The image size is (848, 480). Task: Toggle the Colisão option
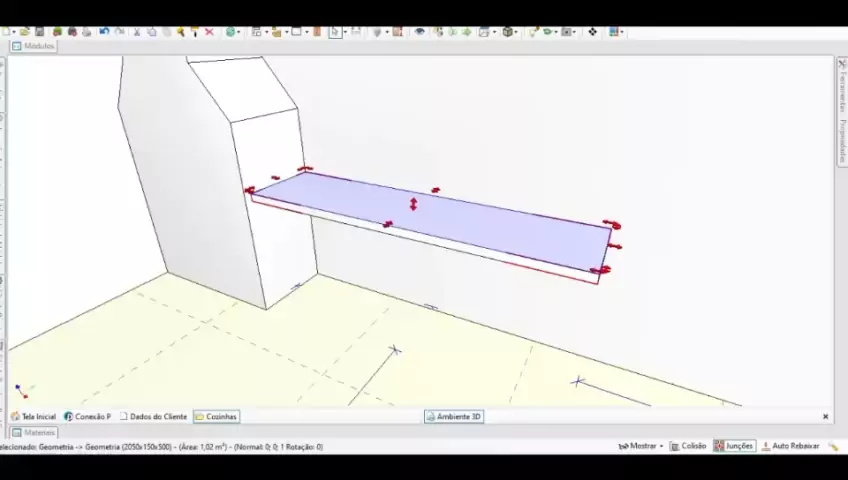(688, 446)
